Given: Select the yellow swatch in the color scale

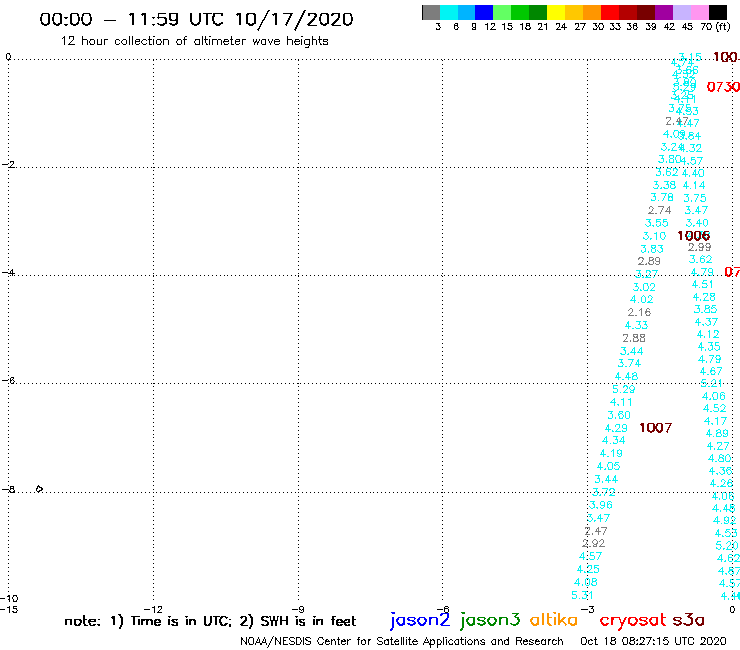Looking at the screenshot, I should pyautogui.click(x=556, y=12).
